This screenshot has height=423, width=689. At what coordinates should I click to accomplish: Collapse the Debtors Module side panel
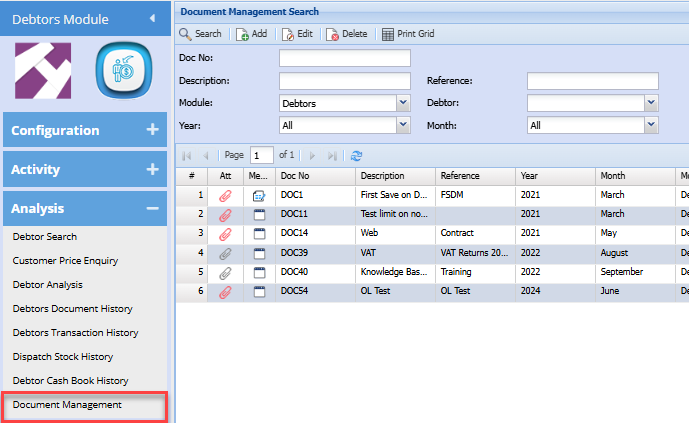pyautogui.click(x=152, y=18)
